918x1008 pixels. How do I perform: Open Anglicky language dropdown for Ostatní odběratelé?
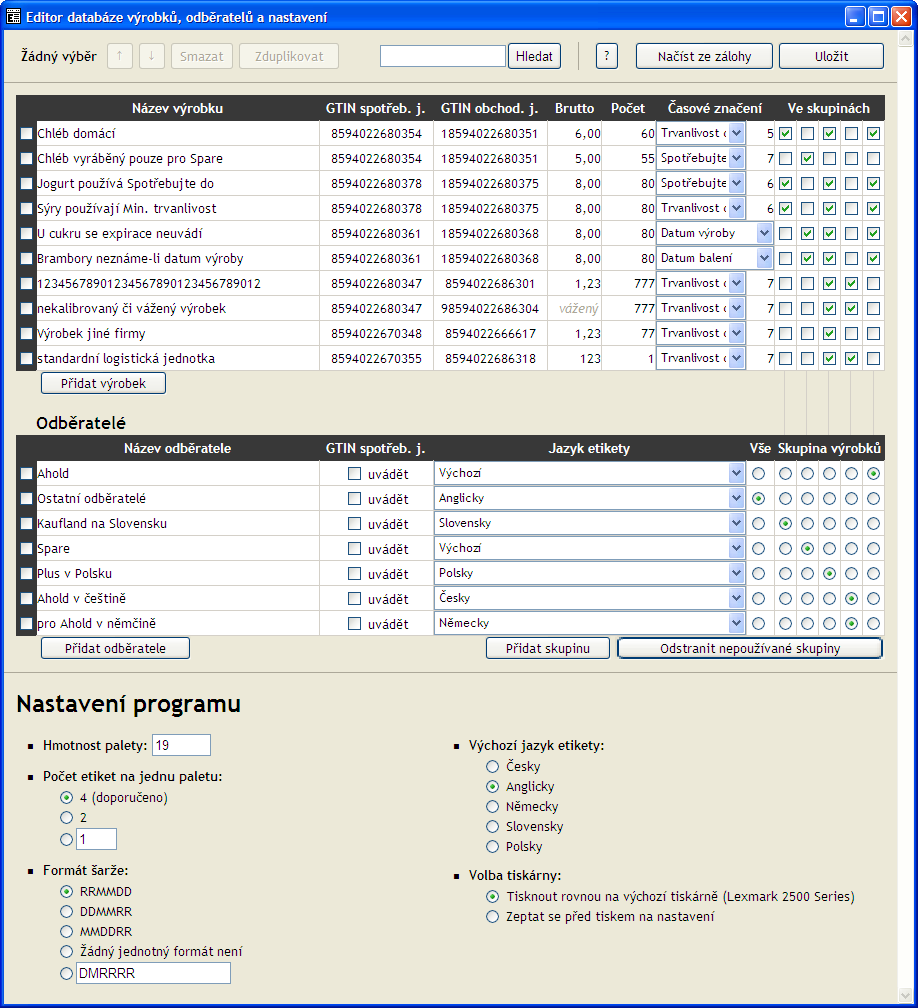click(590, 499)
